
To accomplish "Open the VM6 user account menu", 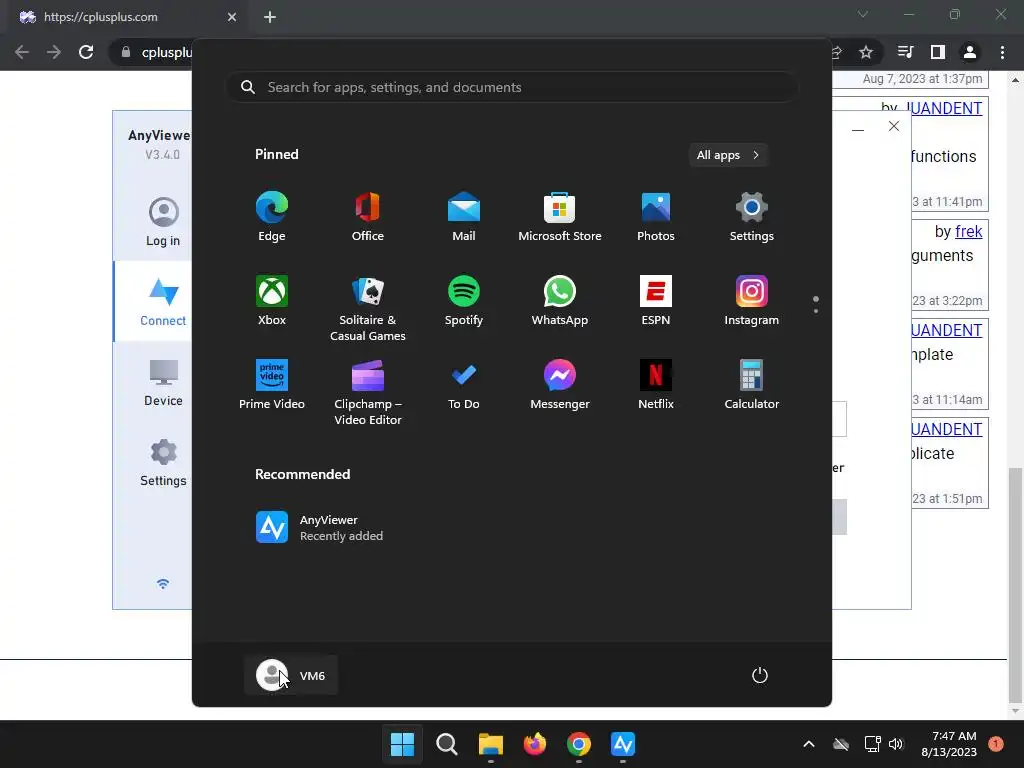I will tap(291, 675).
